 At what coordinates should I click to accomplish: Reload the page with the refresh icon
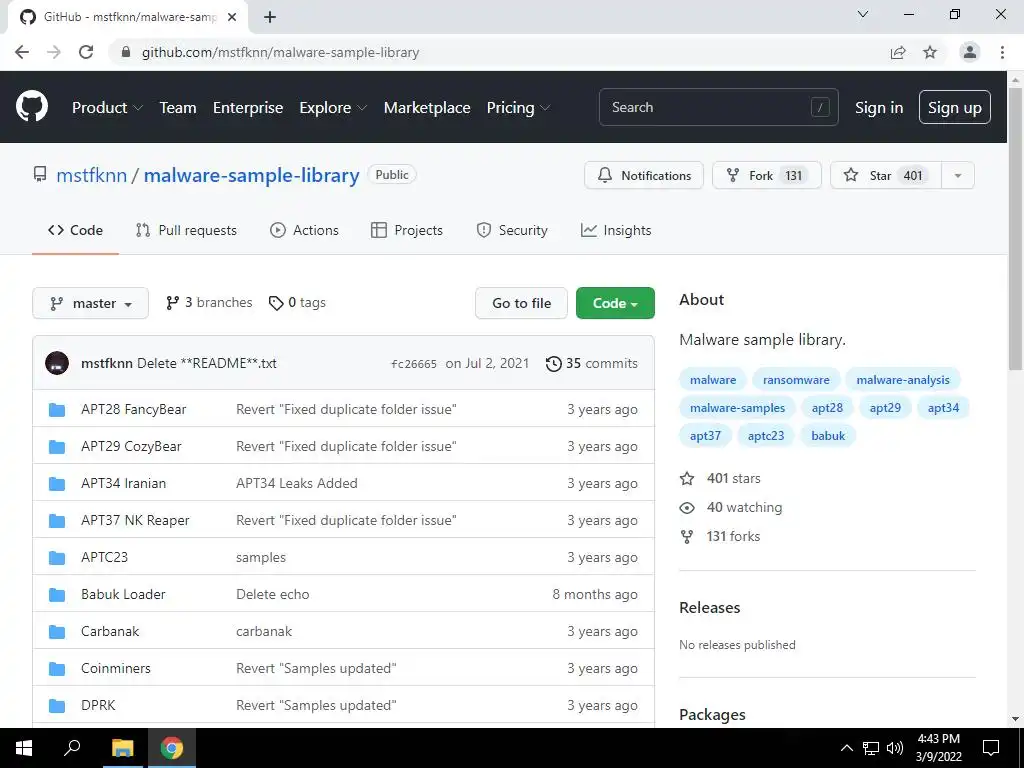click(x=86, y=52)
